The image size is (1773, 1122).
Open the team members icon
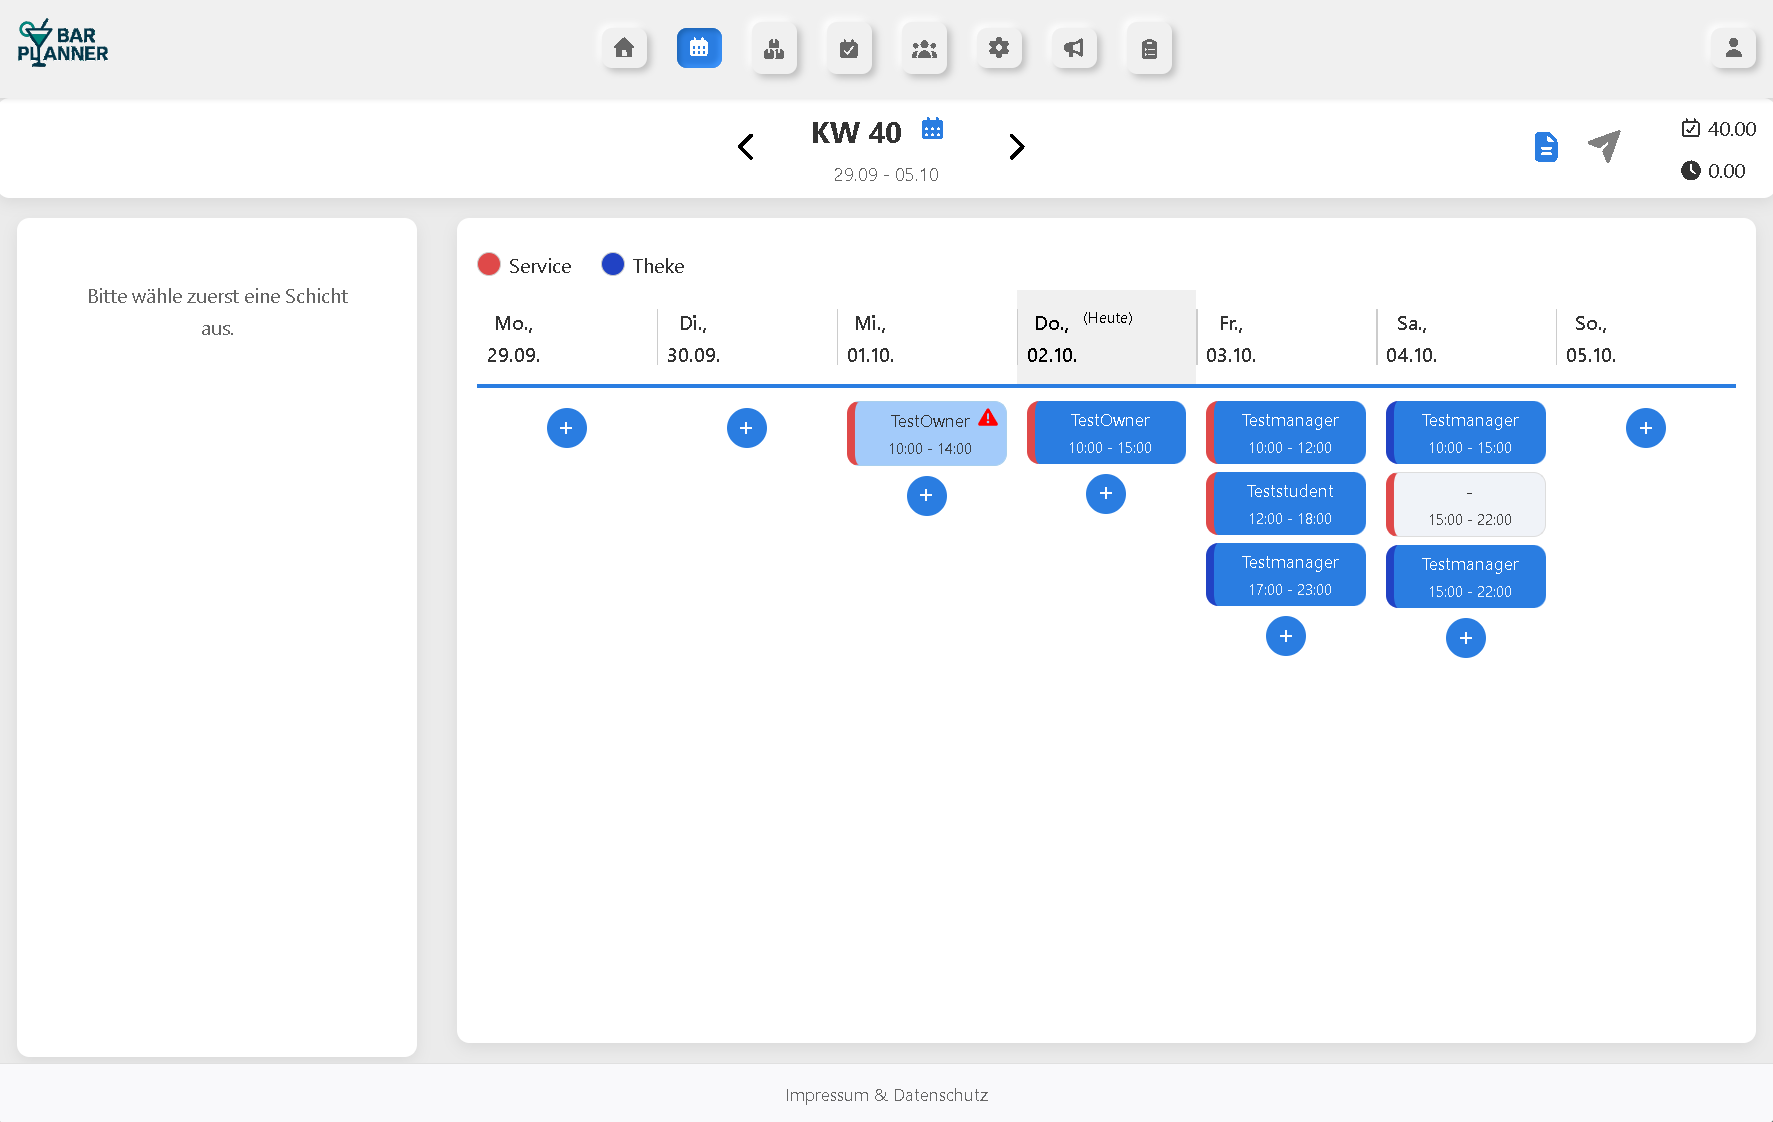924,47
